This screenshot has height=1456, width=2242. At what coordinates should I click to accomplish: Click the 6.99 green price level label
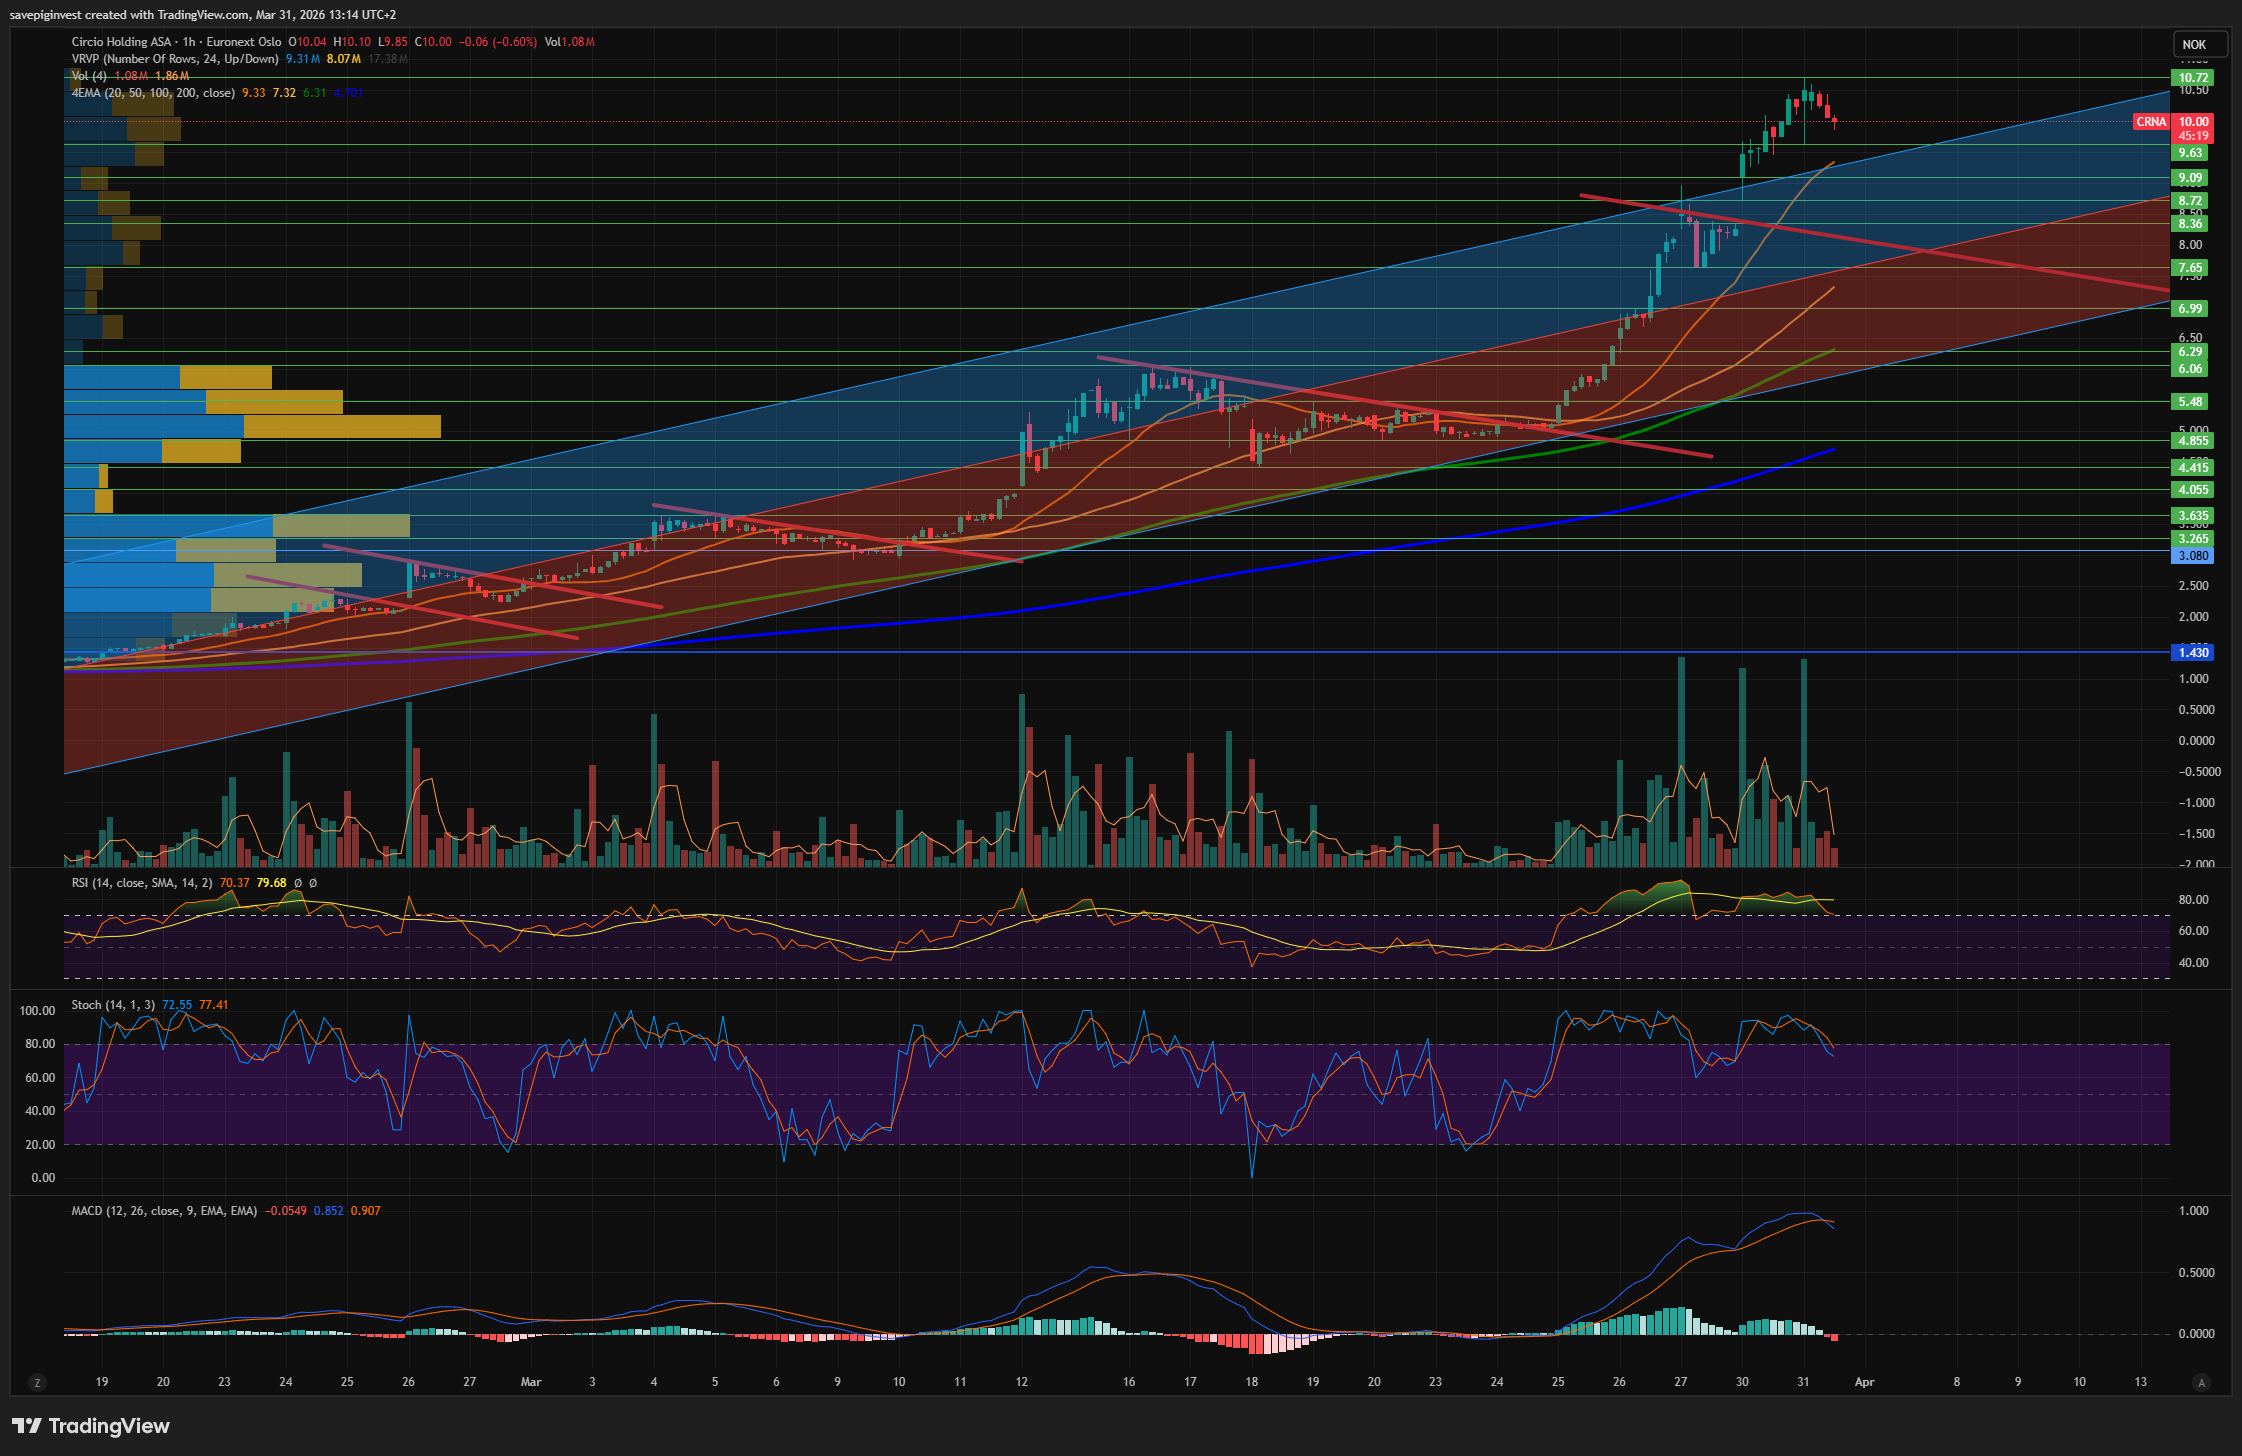pyautogui.click(x=2190, y=308)
